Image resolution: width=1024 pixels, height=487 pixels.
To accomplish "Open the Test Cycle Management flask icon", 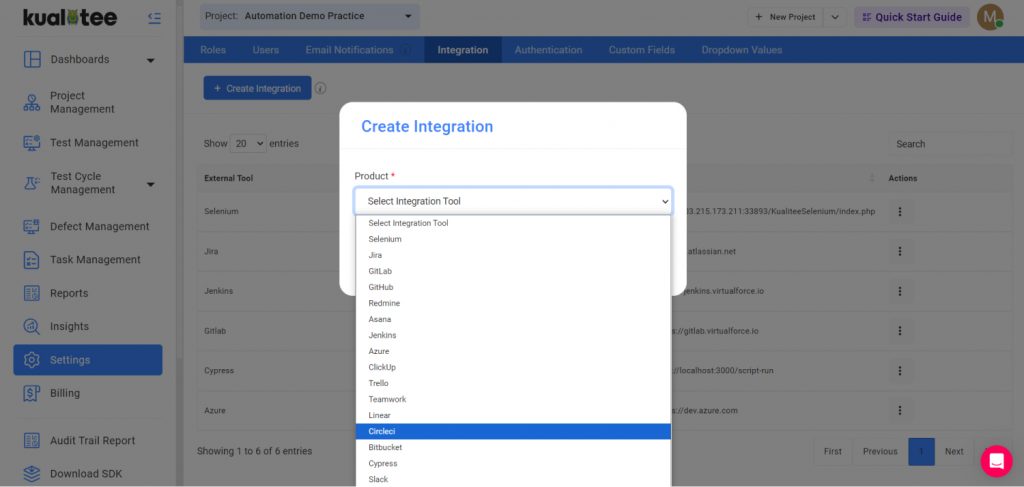I will (x=32, y=183).
